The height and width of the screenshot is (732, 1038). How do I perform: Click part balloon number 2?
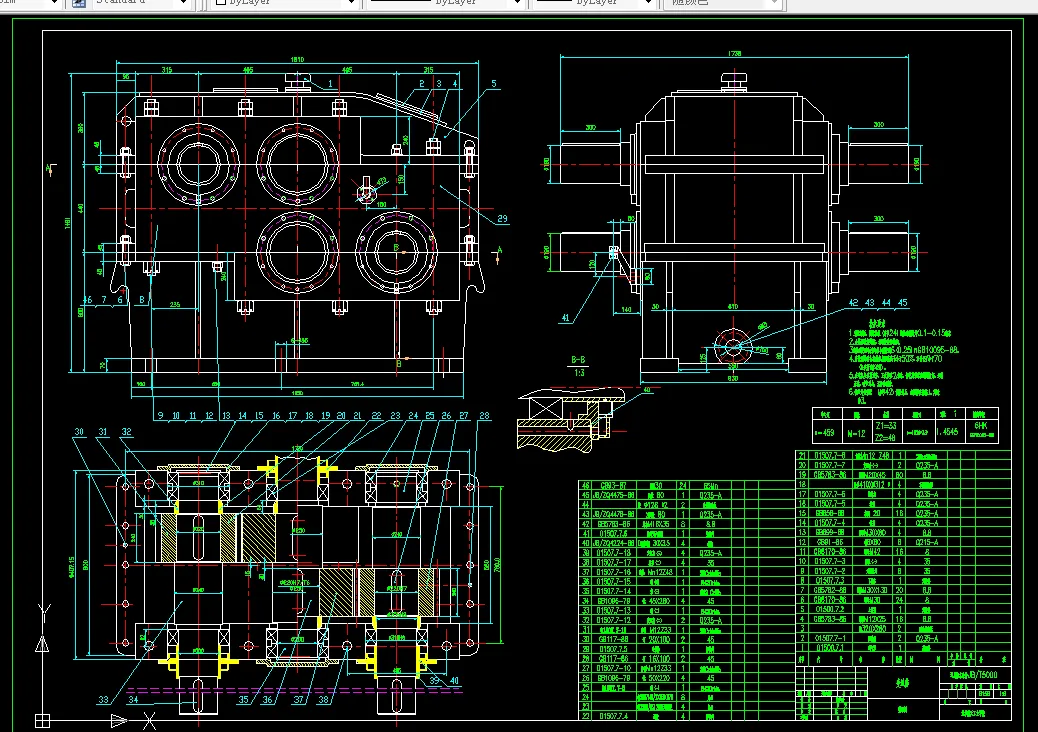(x=422, y=83)
